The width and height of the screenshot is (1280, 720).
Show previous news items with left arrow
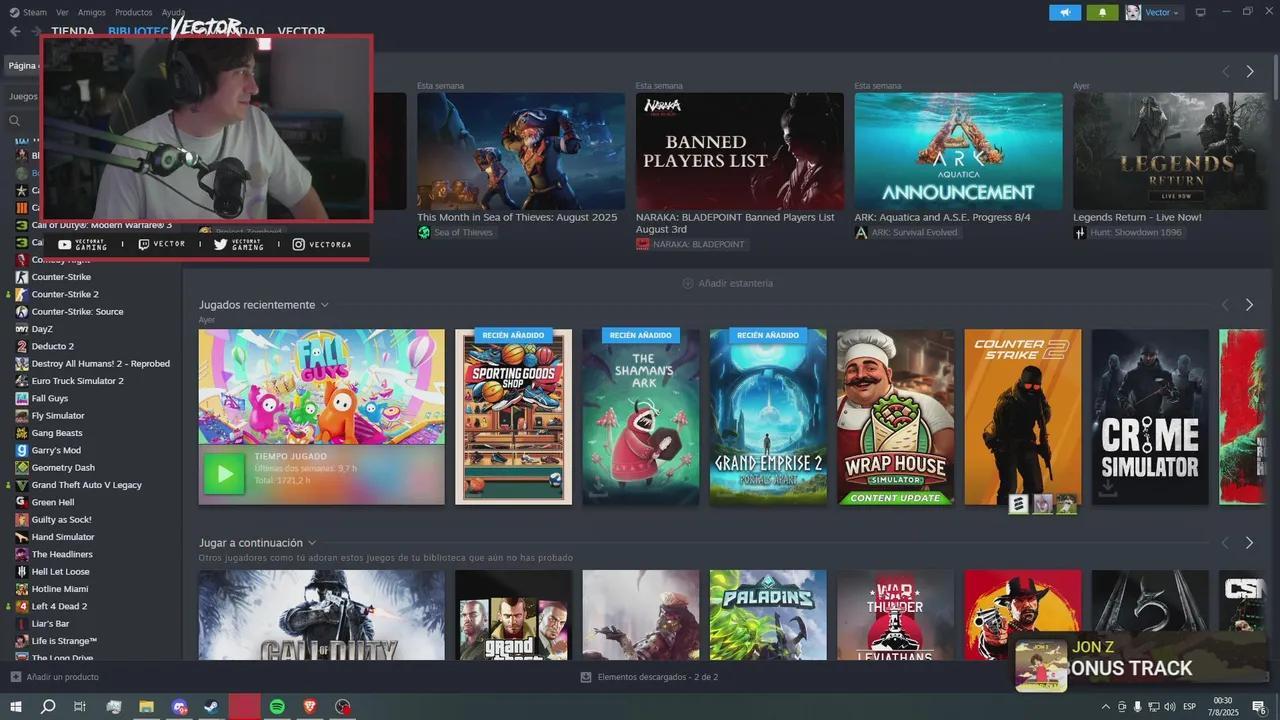(1225, 72)
